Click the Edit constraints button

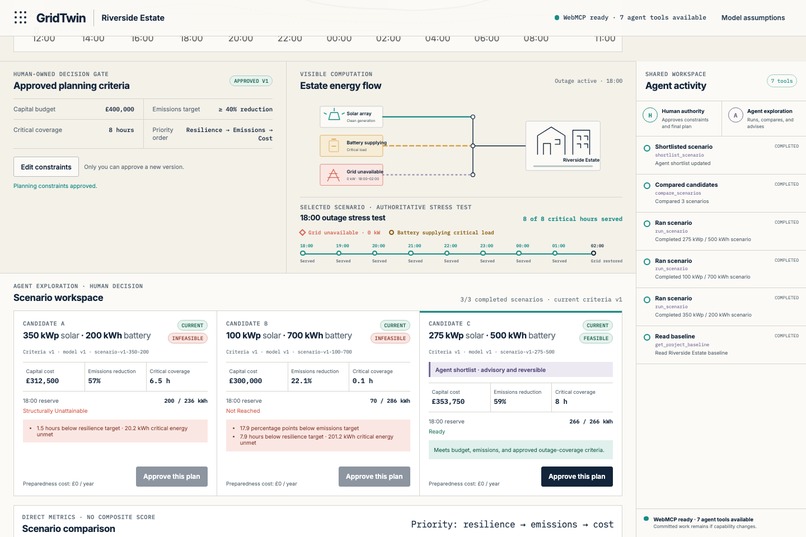coord(46,167)
